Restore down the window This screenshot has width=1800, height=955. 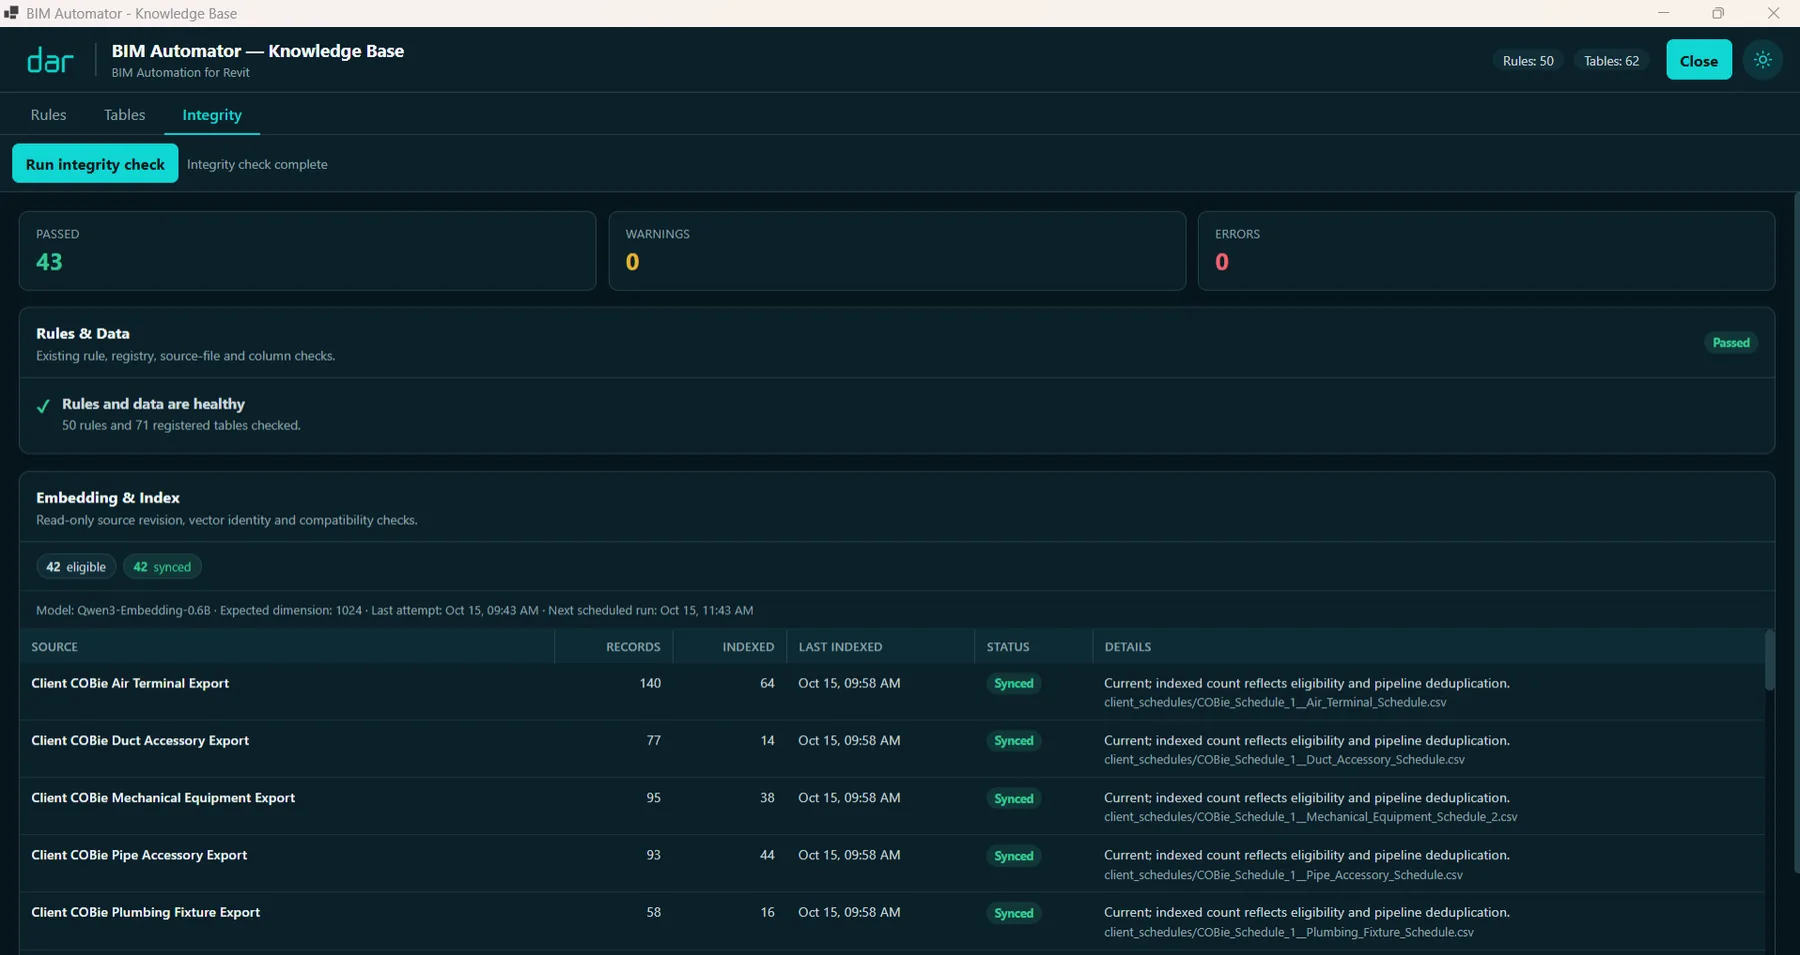point(1718,13)
